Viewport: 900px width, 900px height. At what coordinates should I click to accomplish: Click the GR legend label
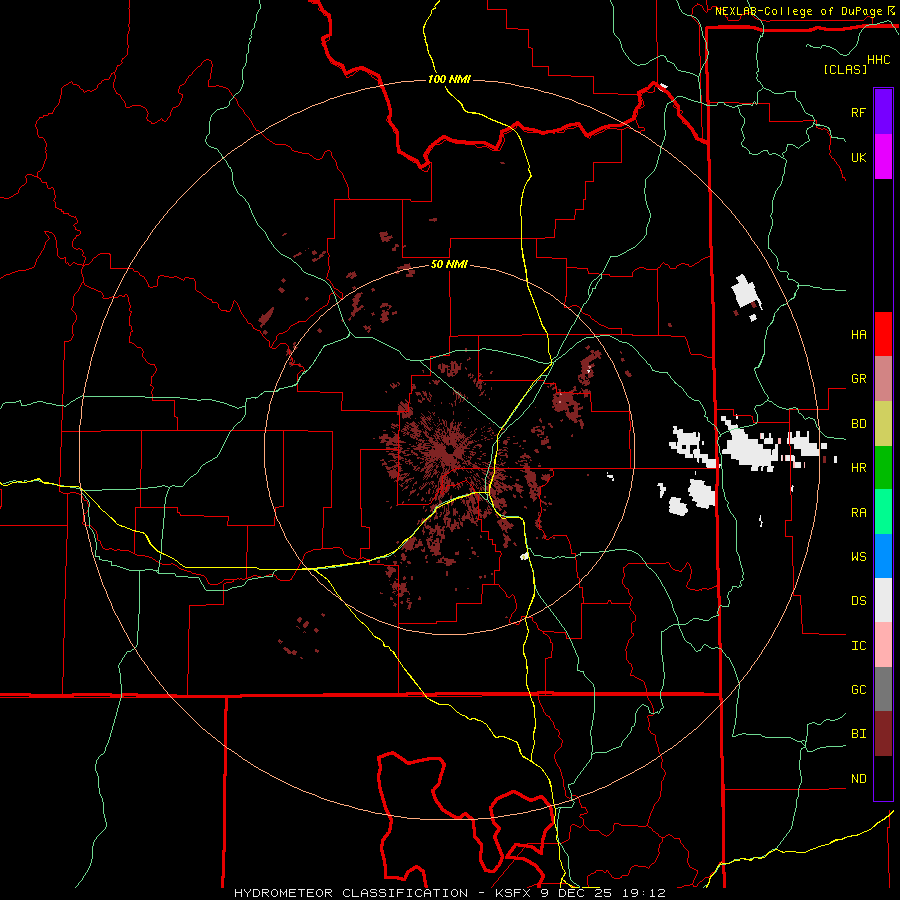pyautogui.click(x=858, y=379)
